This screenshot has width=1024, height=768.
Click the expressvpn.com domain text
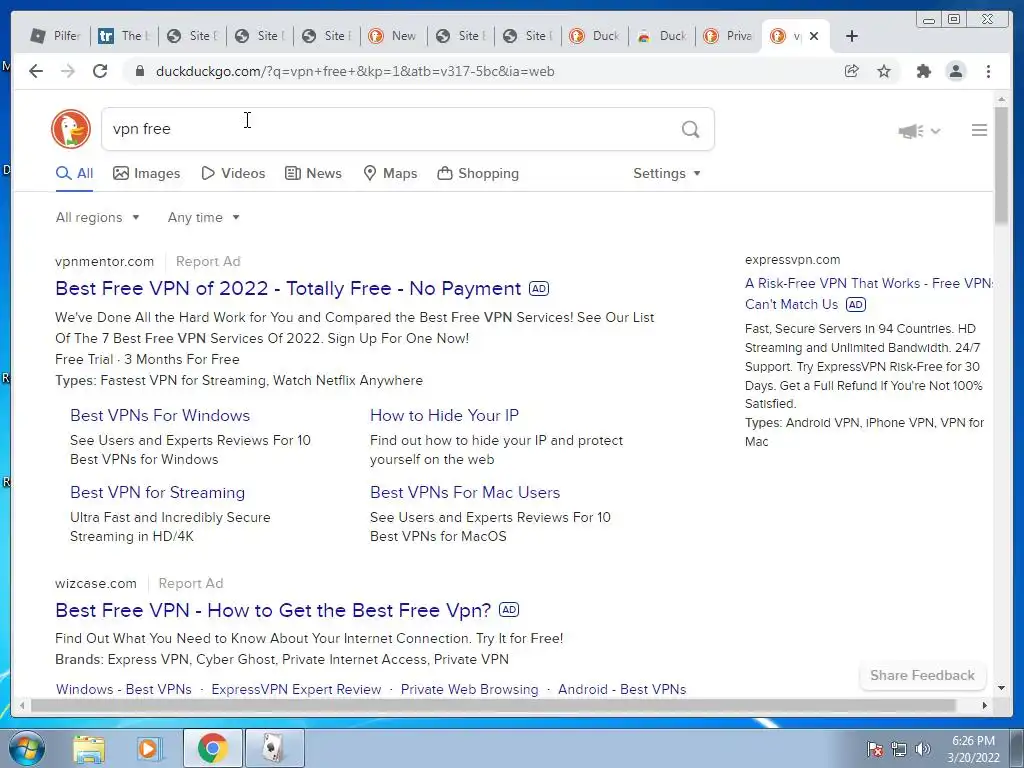click(792, 259)
